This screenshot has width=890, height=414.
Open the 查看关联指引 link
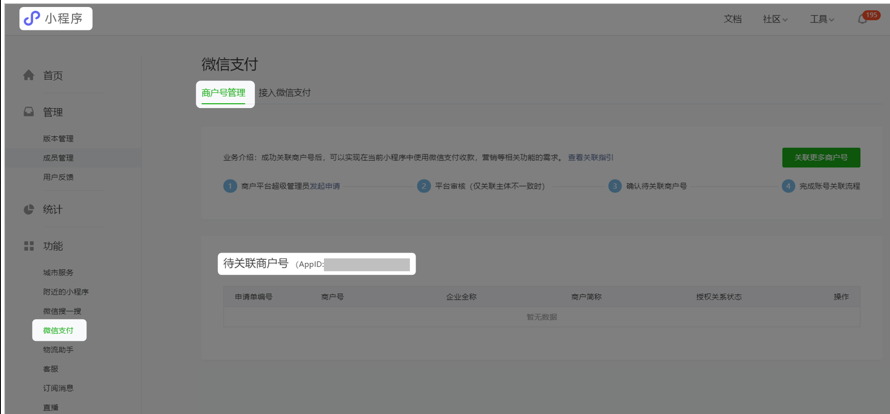click(x=591, y=158)
